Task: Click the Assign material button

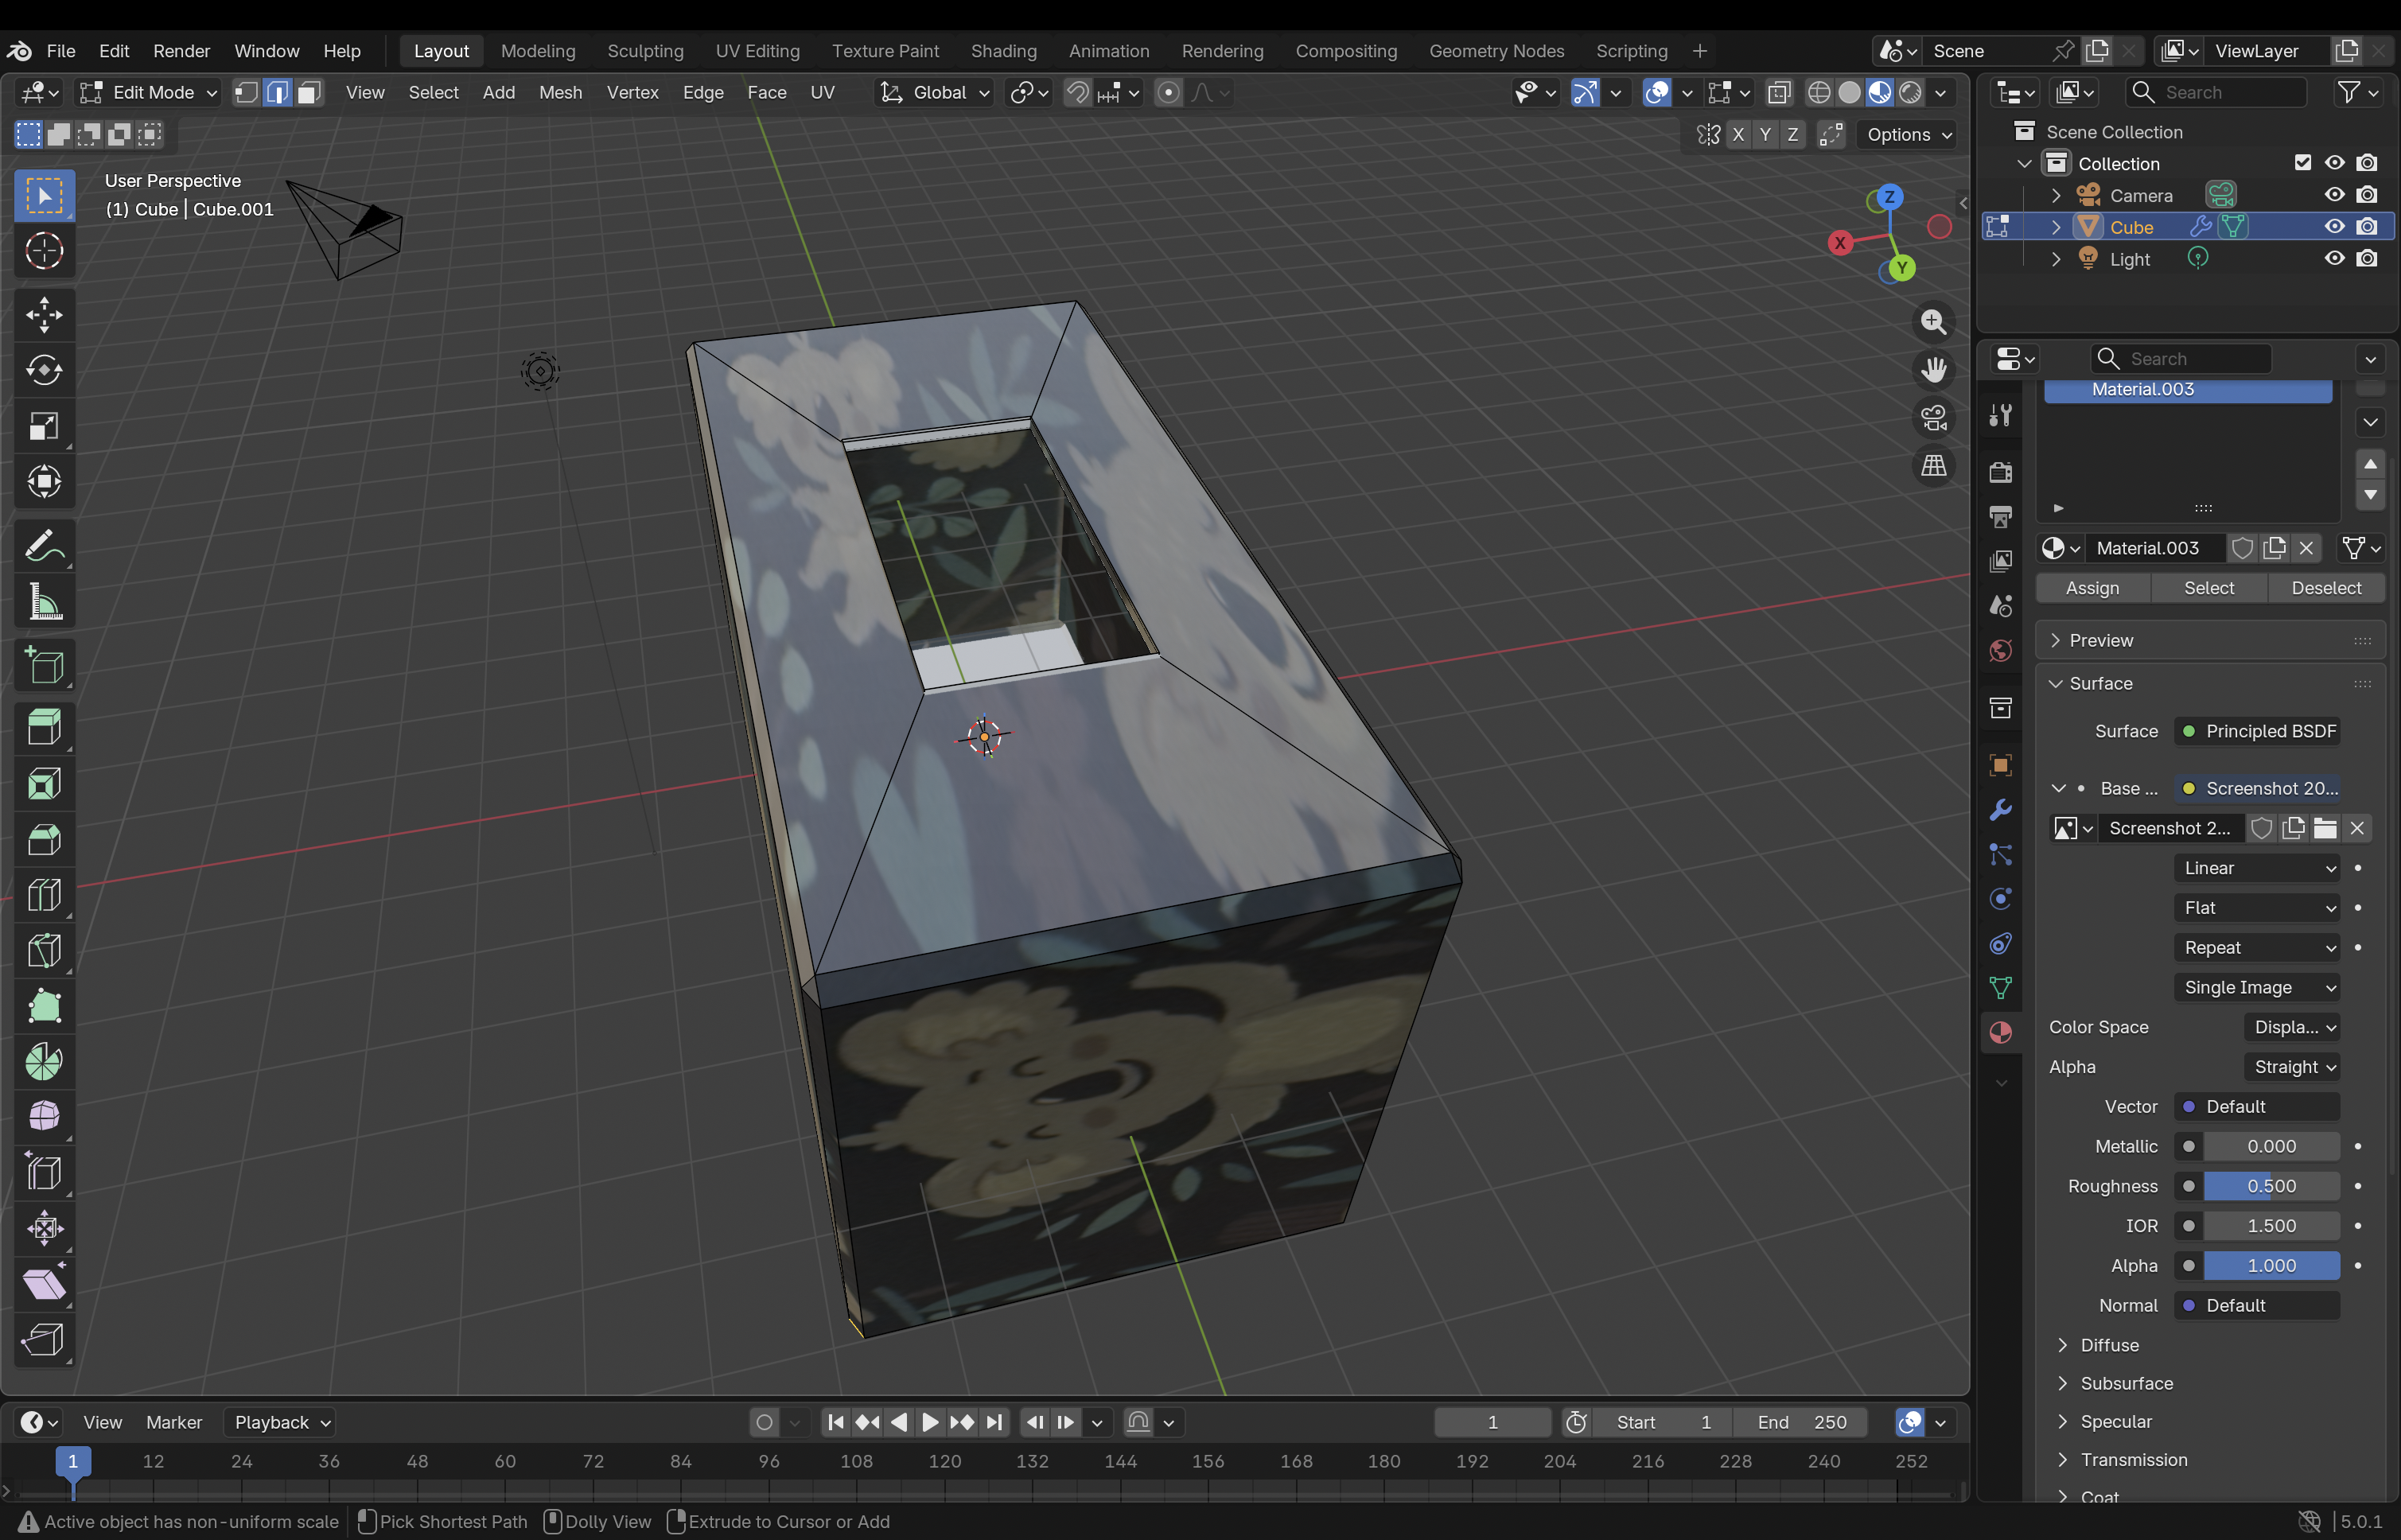Action: point(2092,588)
